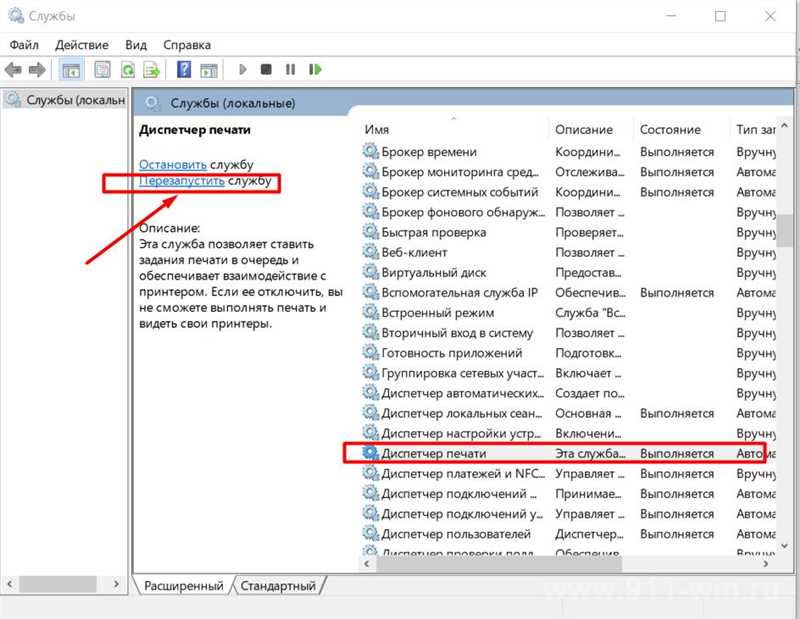Open the Вид menu

point(136,45)
